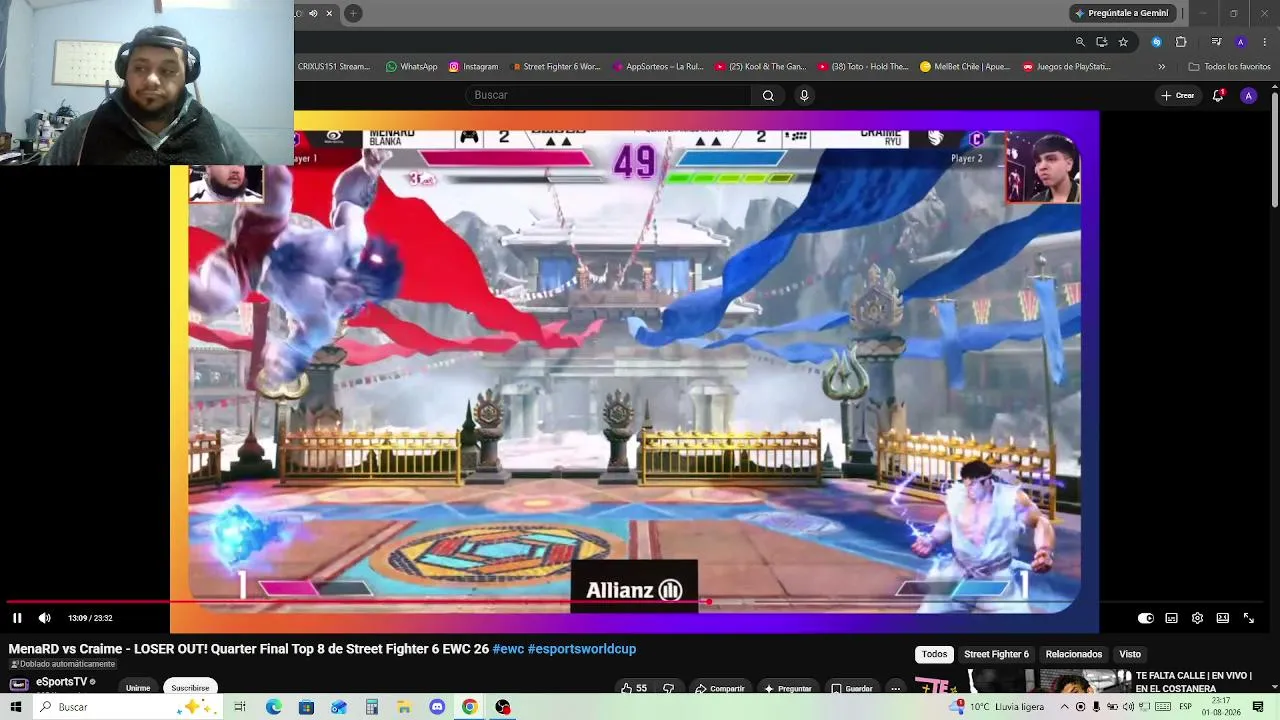
Task: Click the Suscribirse button
Action: click(190, 688)
